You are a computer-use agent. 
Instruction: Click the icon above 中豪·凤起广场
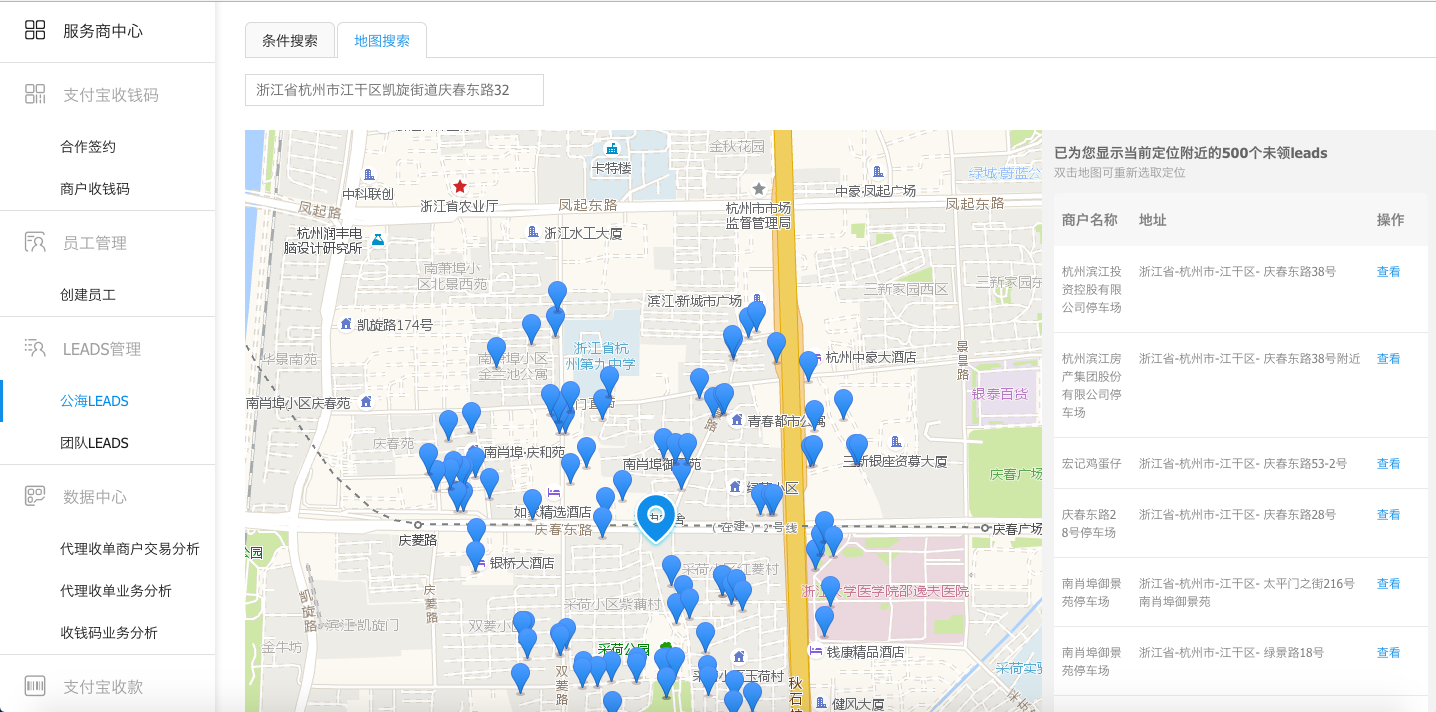click(x=877, y=172)
